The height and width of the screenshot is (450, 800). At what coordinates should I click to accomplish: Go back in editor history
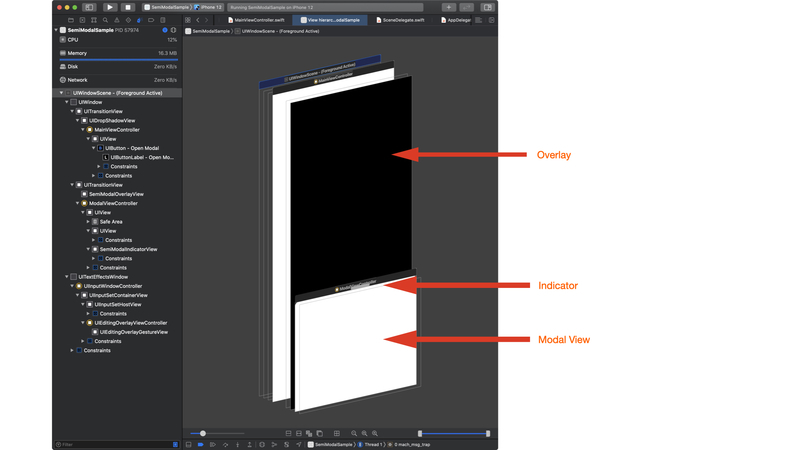click(198, 20)
